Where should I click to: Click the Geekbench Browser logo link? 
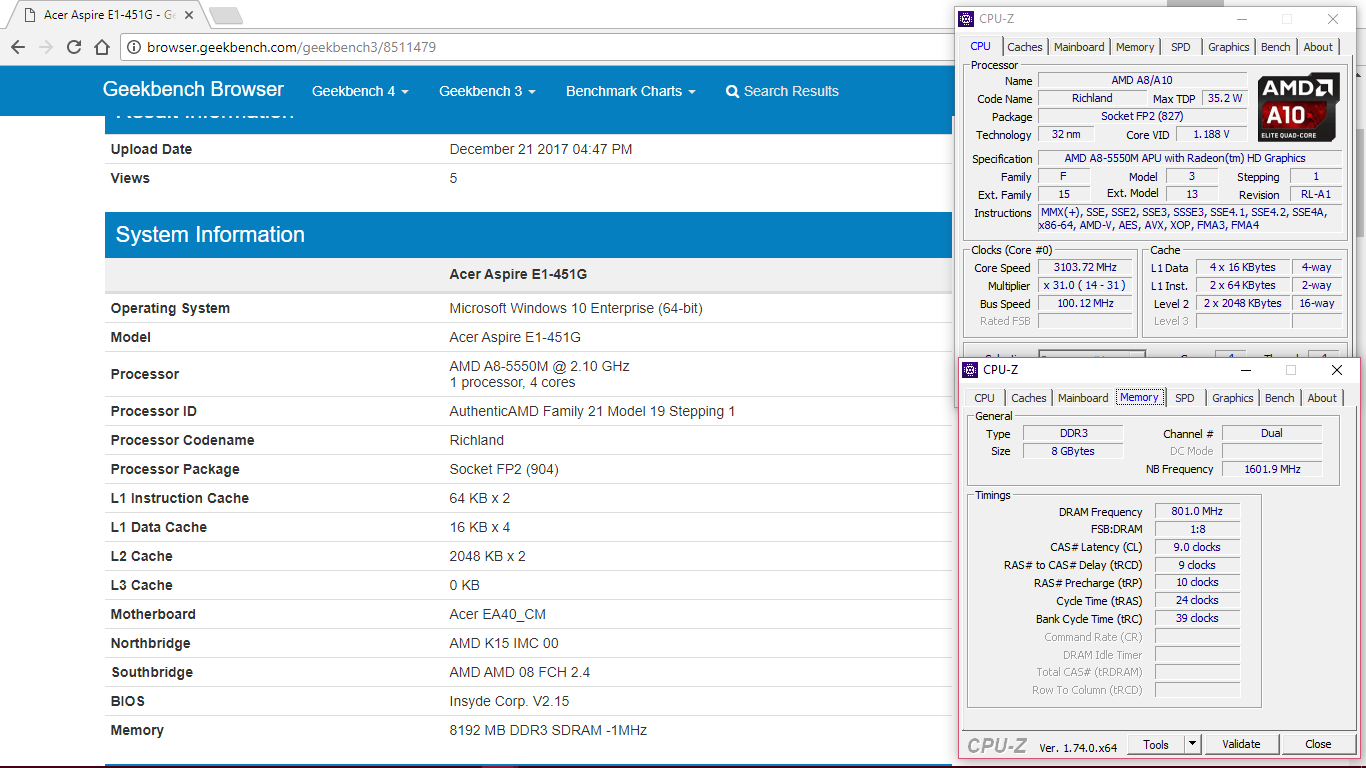point(193,89)
